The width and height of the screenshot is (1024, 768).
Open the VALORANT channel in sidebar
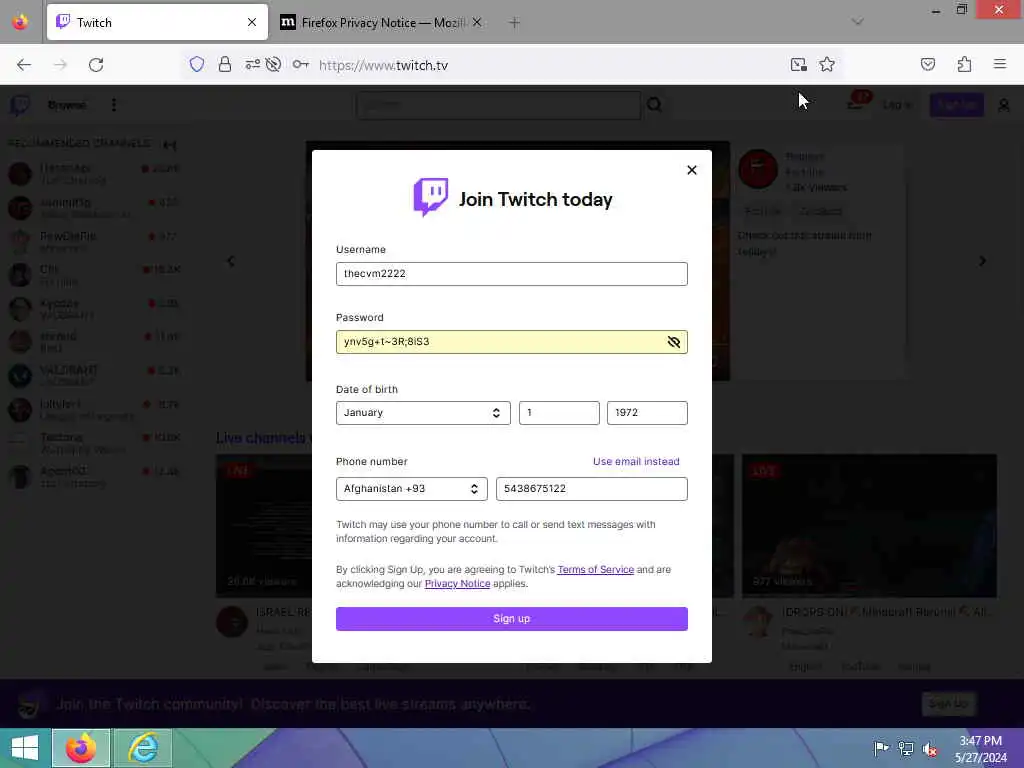[x=94, y=375]
